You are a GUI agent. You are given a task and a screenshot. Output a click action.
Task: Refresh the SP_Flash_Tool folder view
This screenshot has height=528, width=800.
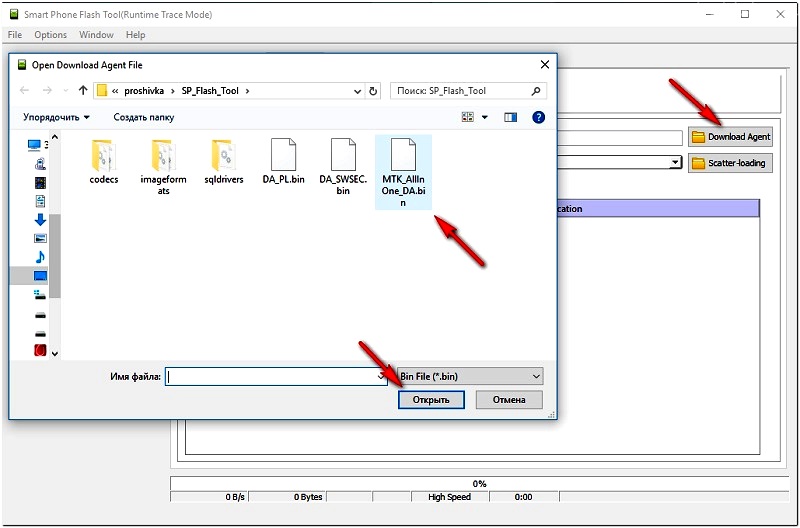(x=373, y=91)
